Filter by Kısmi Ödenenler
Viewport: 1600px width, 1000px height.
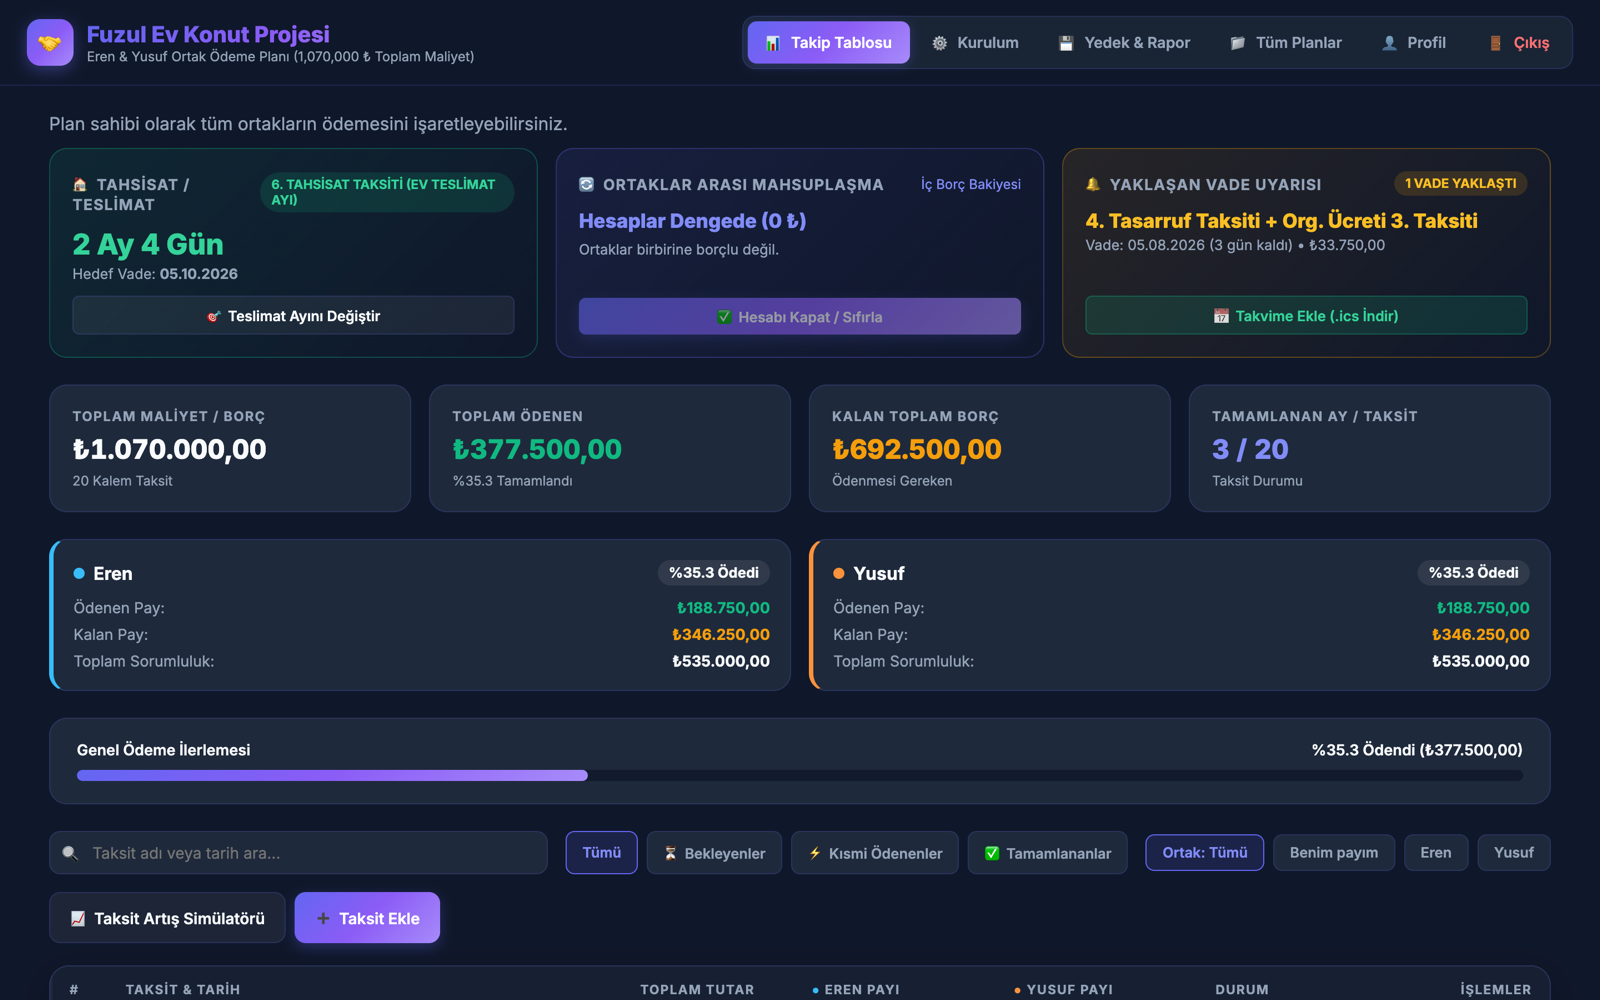(875, 853)
